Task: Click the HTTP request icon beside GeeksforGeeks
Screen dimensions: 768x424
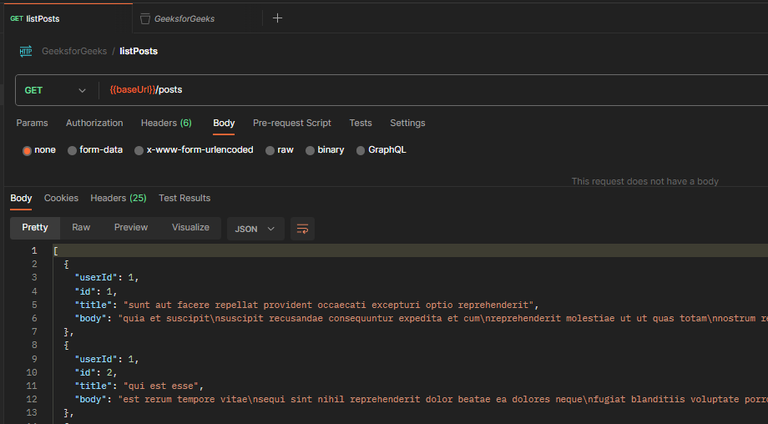Action: click(26, 51)
